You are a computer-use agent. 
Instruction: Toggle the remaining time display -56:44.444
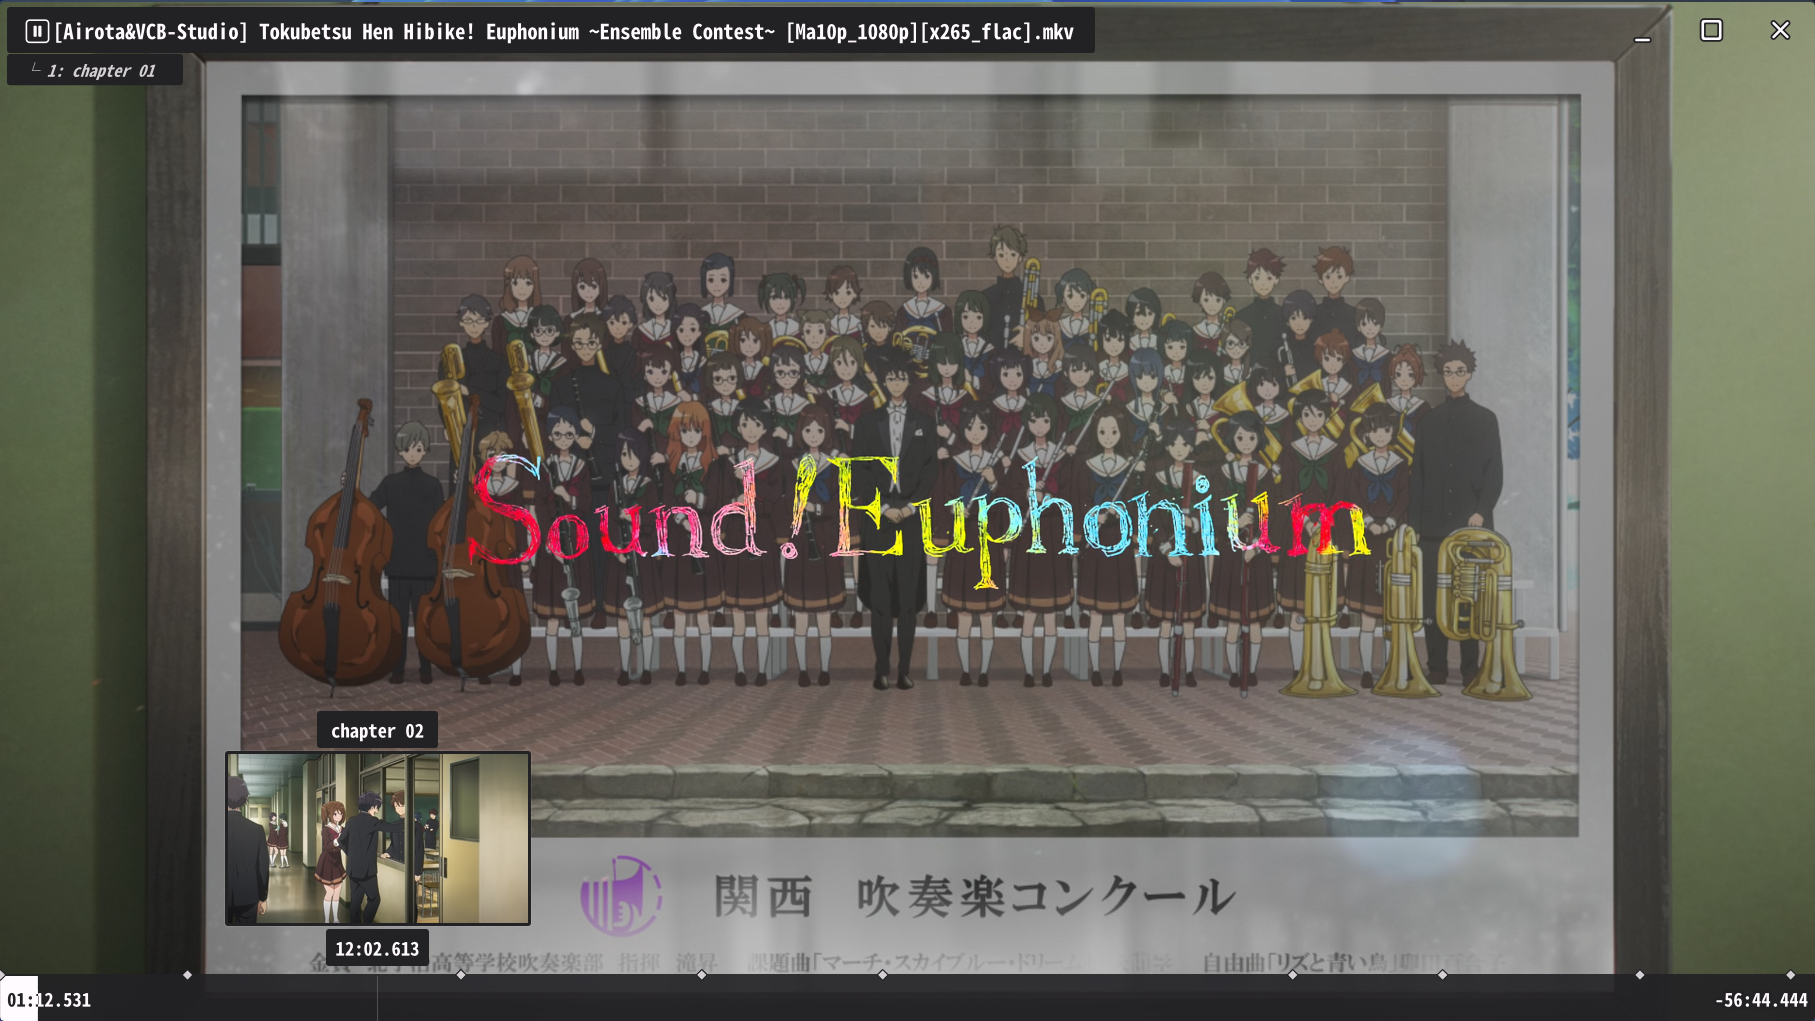click(1761, 1000)
